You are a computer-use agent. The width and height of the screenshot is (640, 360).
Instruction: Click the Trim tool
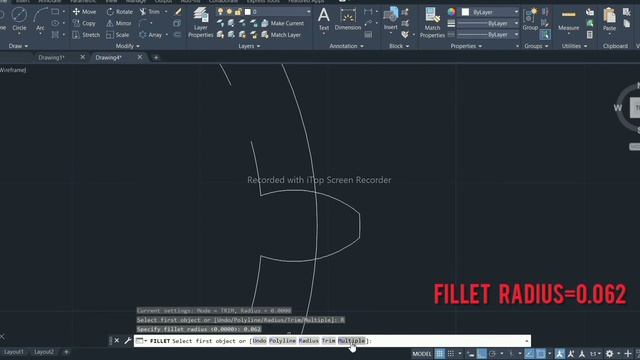(149, 12)
